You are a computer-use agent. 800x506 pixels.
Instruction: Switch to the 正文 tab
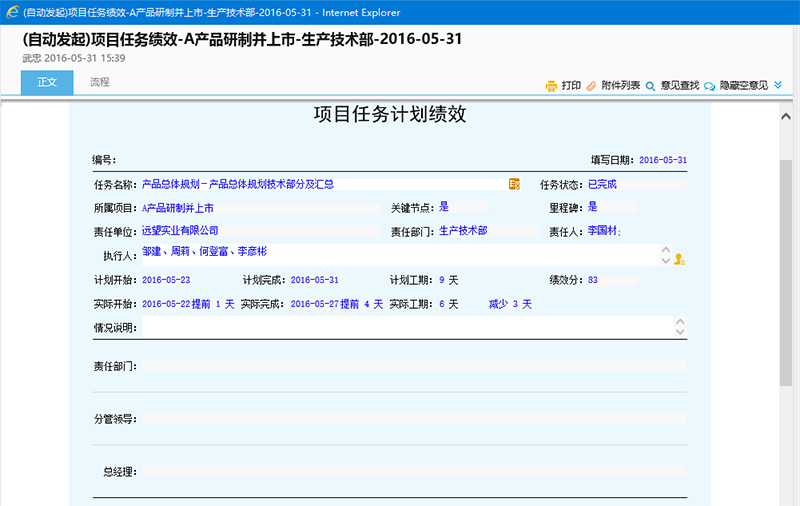coord(47,83)
